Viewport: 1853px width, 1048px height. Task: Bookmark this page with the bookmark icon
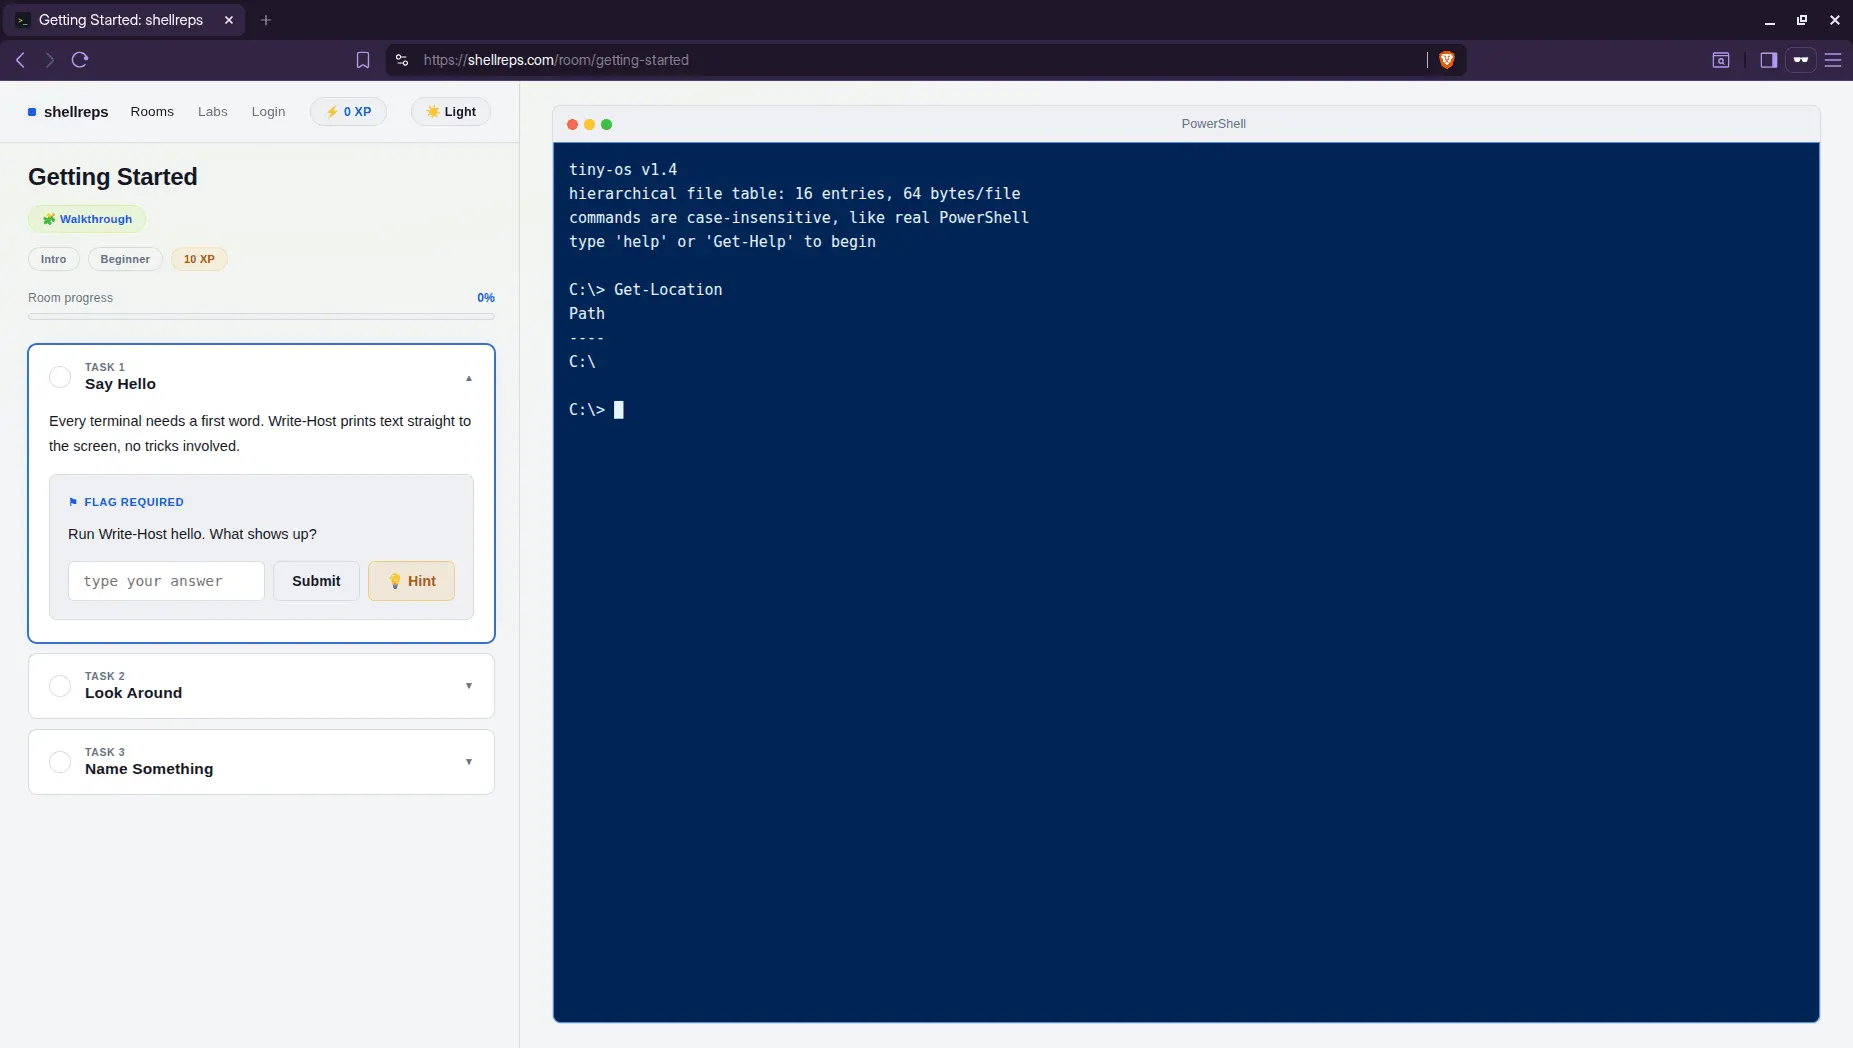[363, 60]
